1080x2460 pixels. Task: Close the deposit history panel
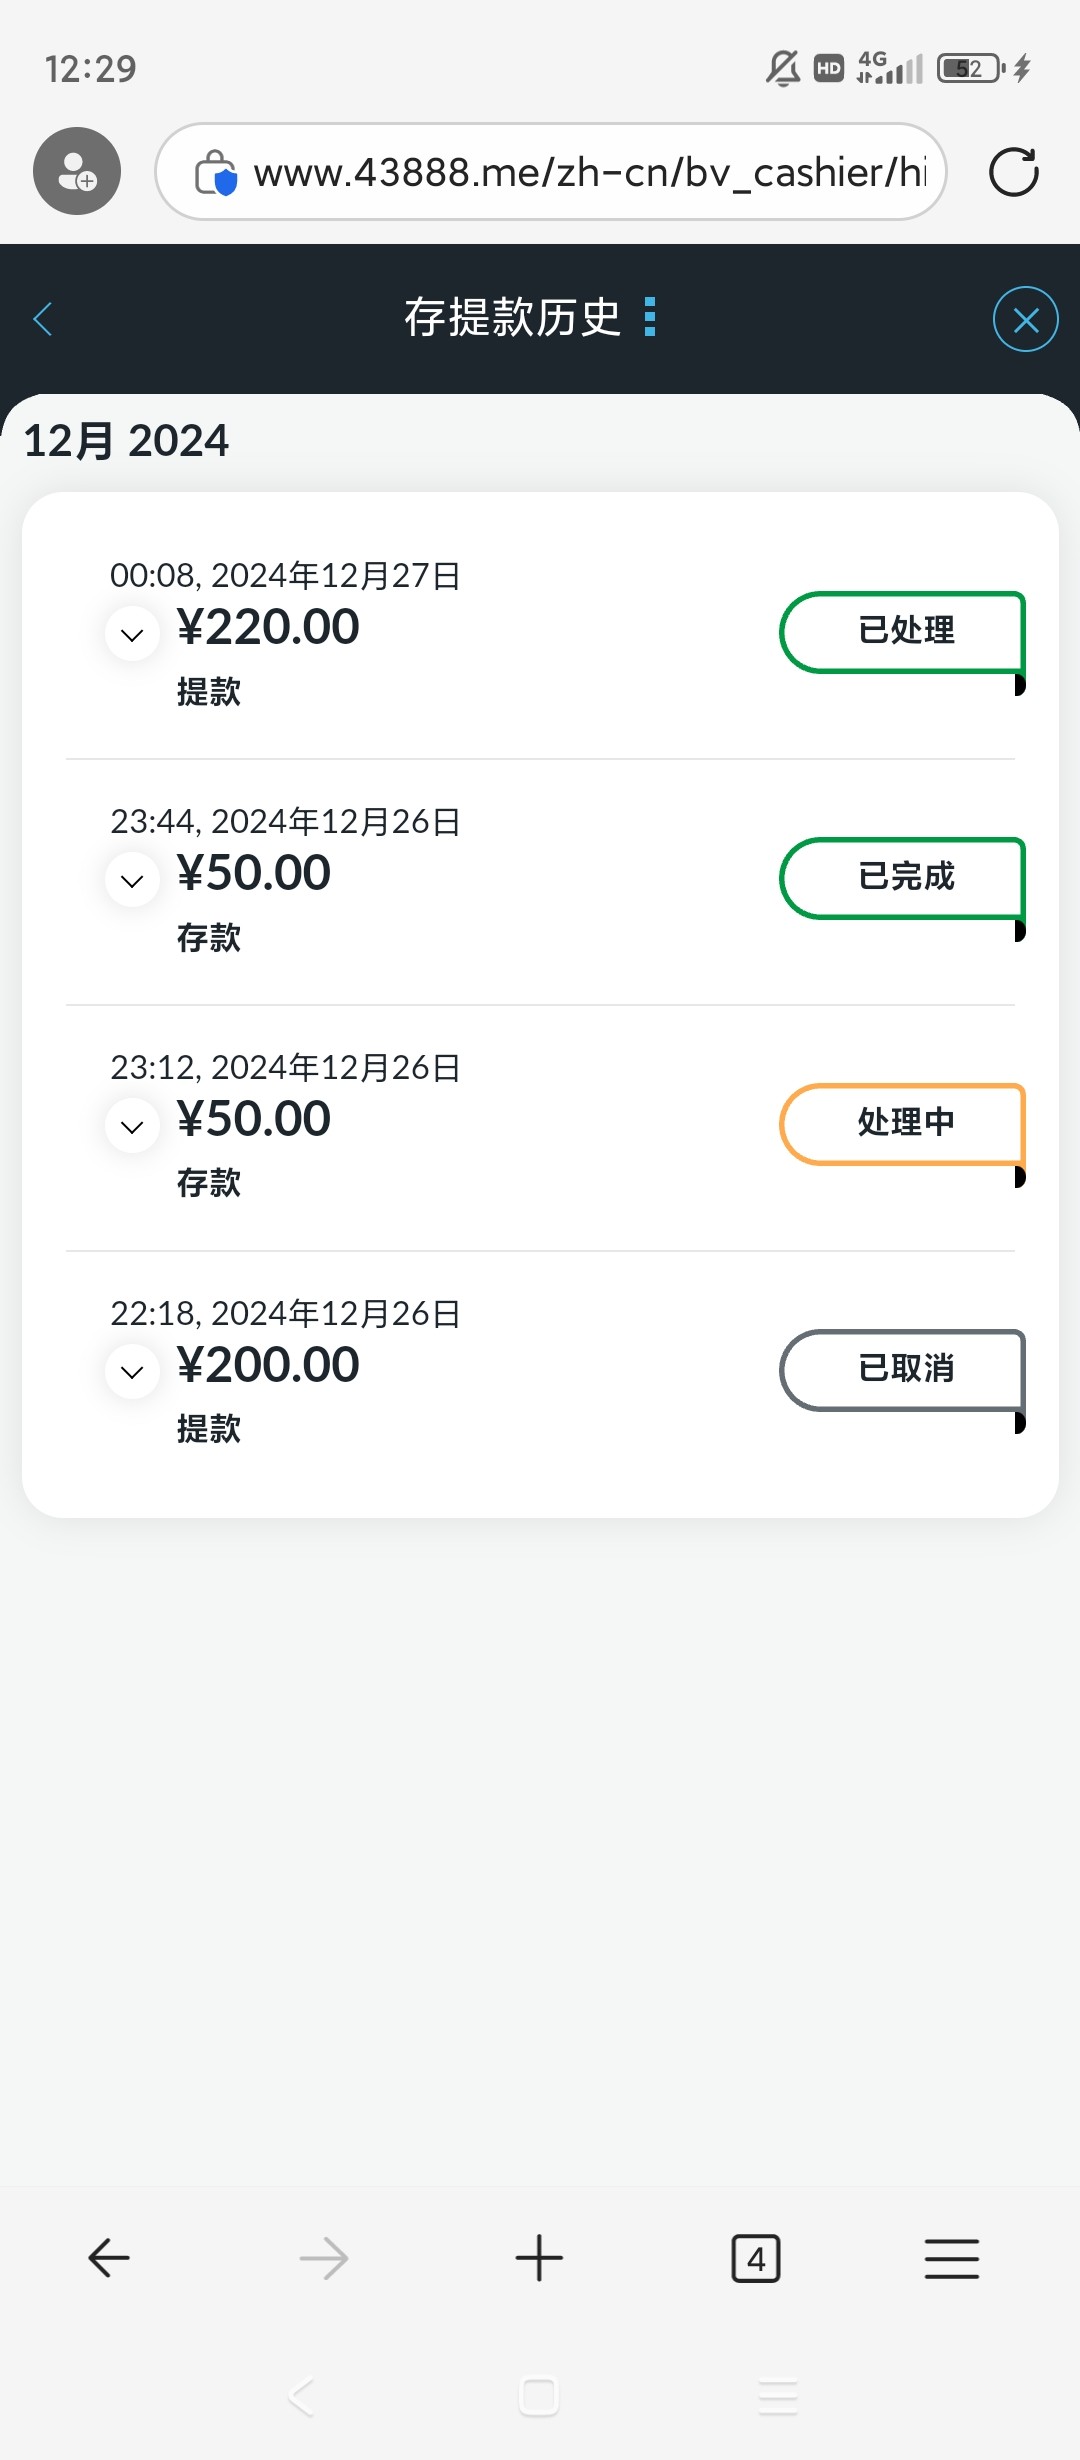pos(1025,320)
